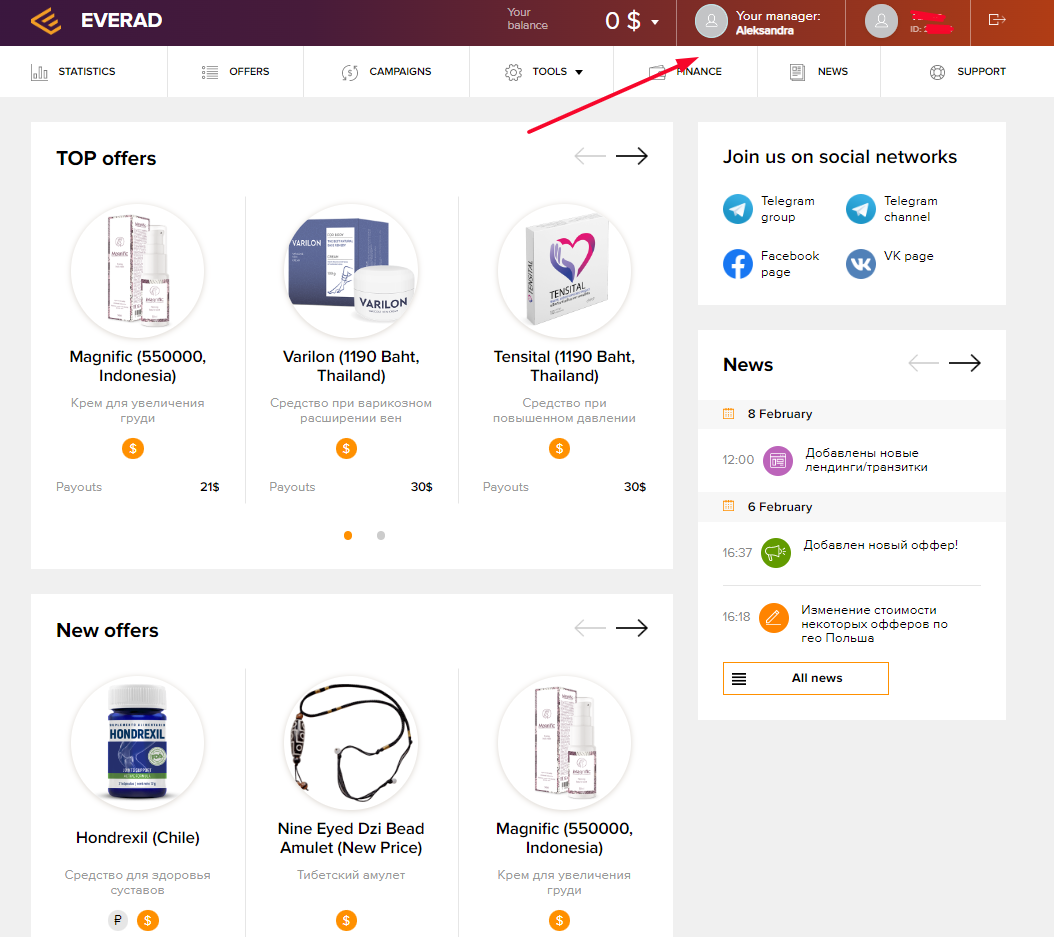Click the orange pencil icon at 16:18

774,617
